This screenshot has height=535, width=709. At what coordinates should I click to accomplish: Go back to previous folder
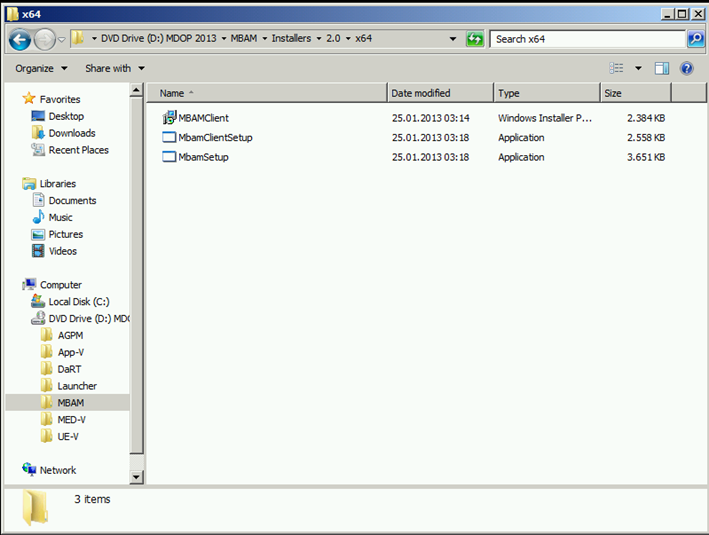(x=20, y=40)
